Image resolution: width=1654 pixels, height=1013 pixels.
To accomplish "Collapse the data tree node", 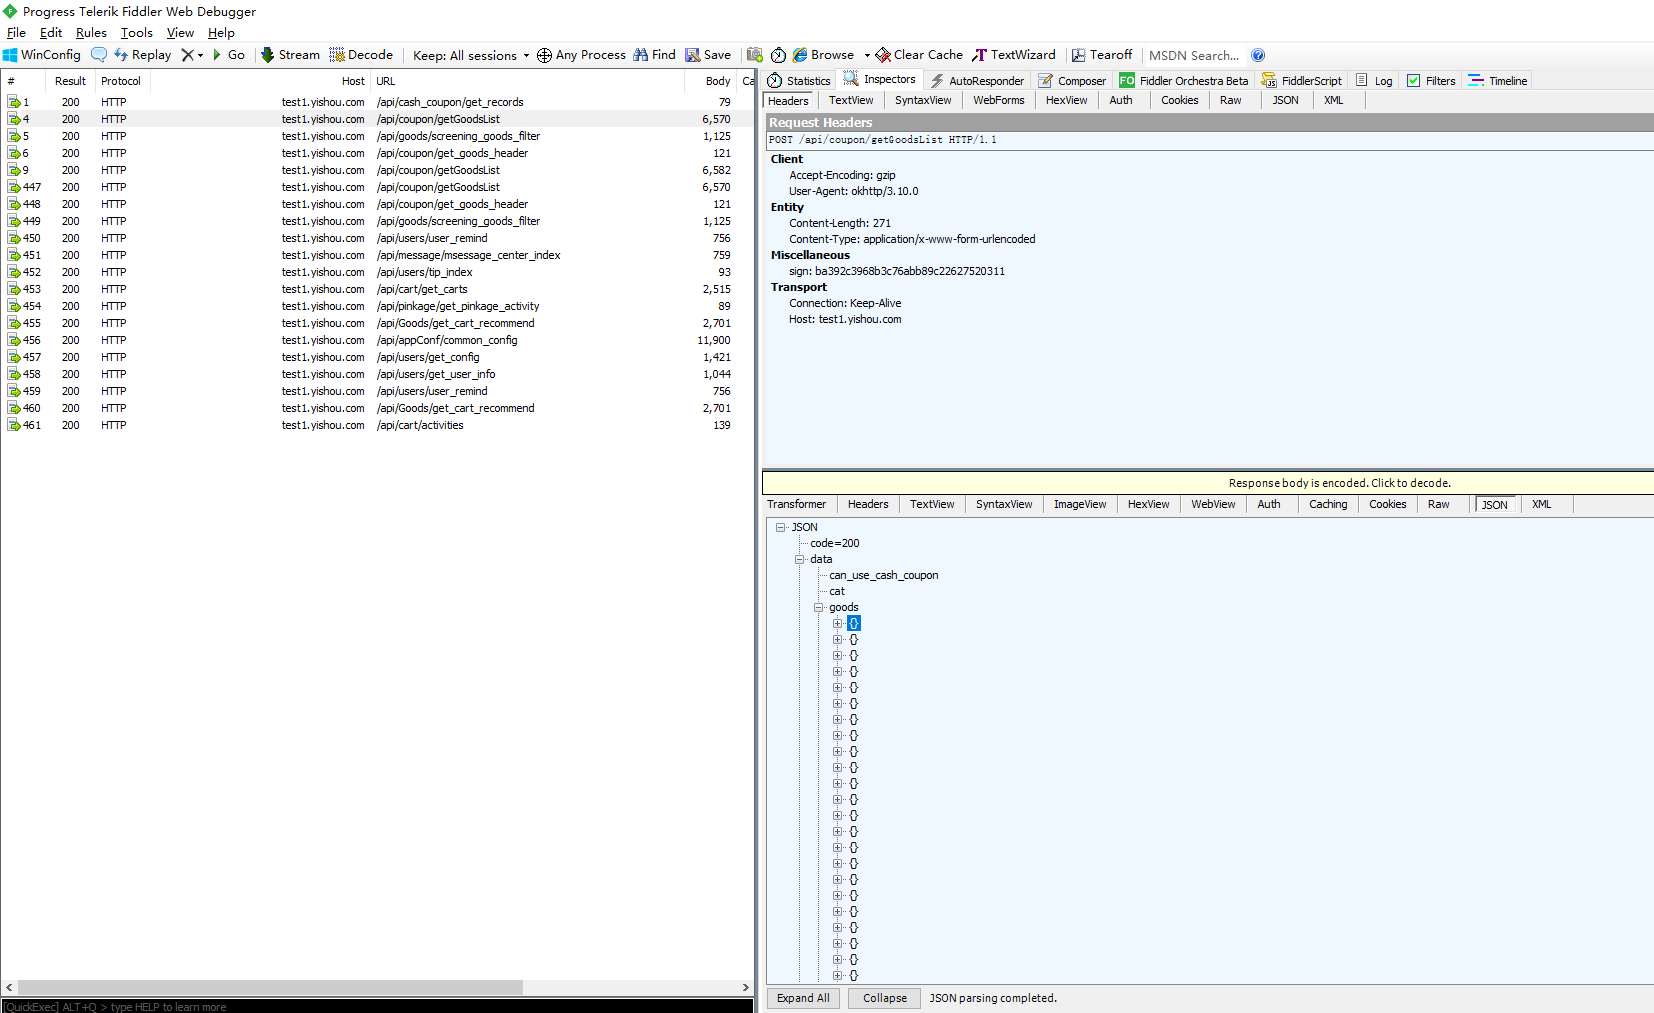I will [x=800, y=559].
